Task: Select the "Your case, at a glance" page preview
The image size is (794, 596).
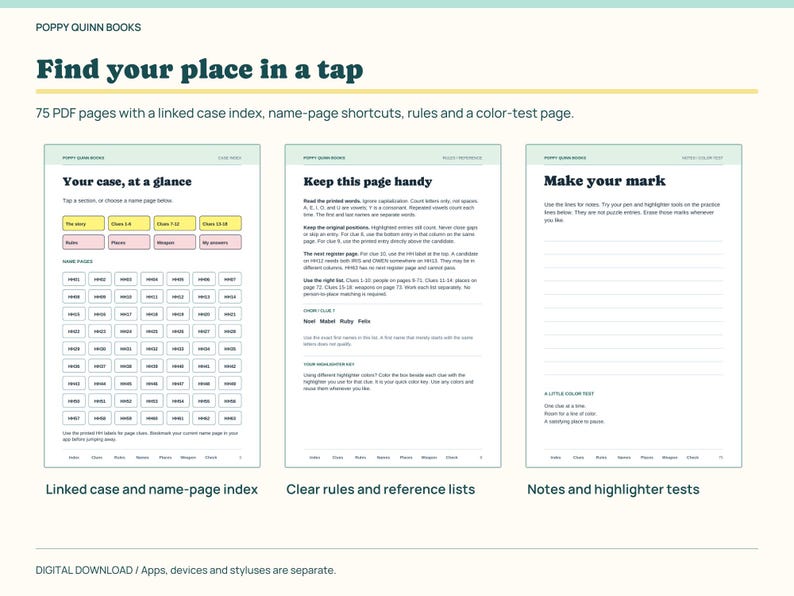Action: 152,306
